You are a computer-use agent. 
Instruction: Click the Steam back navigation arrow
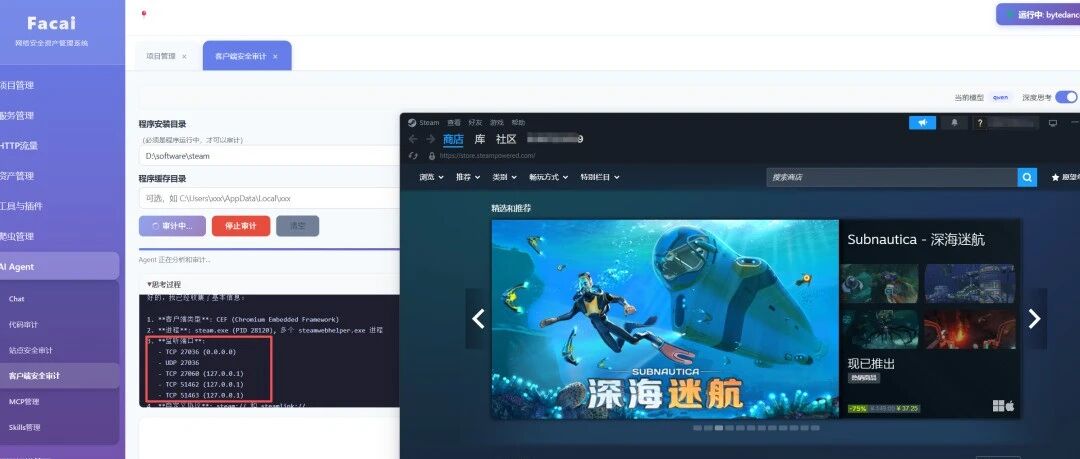coord(413,139)
